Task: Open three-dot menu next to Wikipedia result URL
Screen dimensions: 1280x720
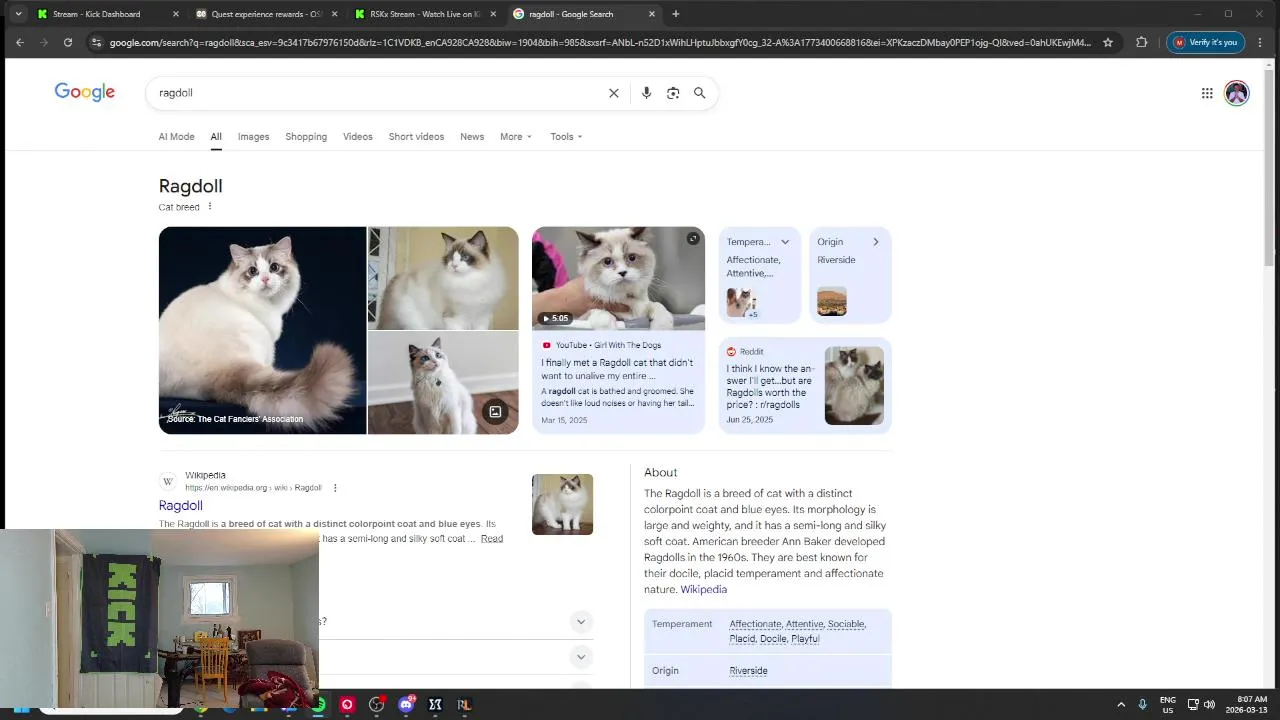Action: (x=335, y=488)
